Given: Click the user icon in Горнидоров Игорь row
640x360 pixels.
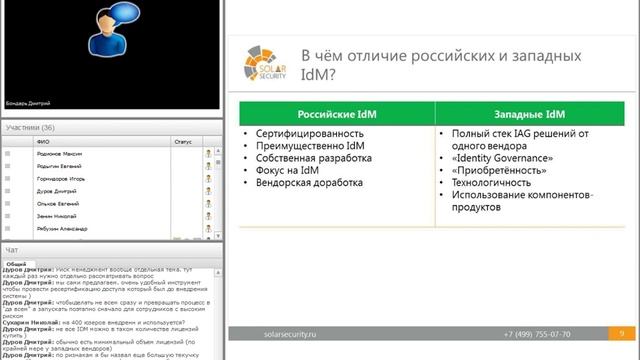Looking at the screenshot, I should click(209, 179).
